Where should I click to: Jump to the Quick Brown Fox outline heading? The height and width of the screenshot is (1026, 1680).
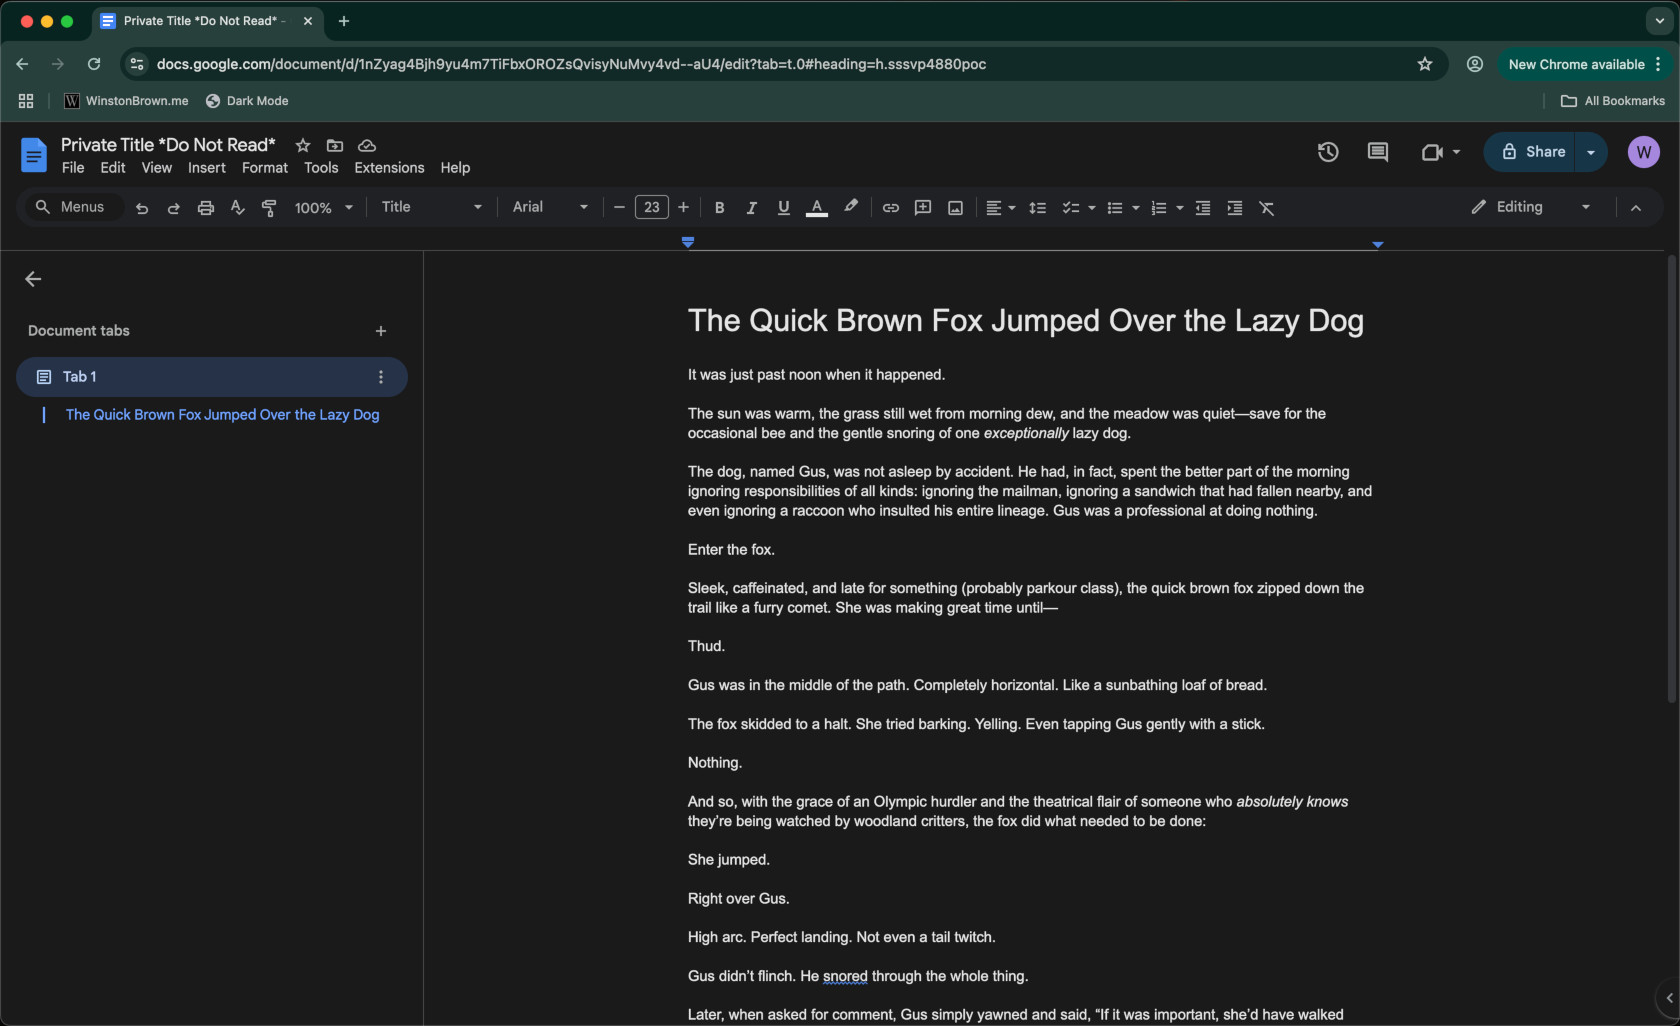point(222,414)
